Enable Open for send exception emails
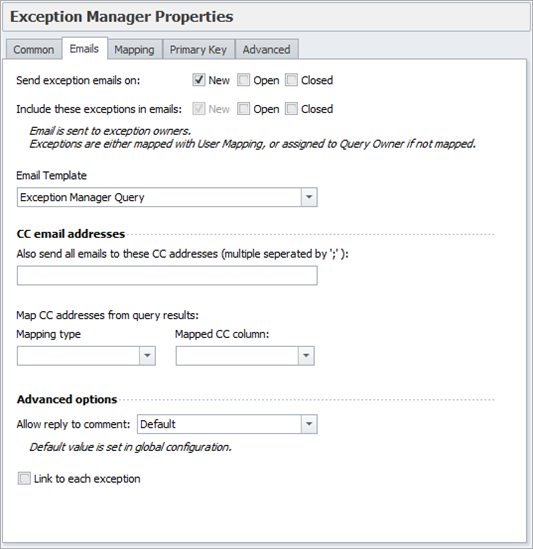The height and width of the screenshot is (549, 533). click(x=243, y=80)
